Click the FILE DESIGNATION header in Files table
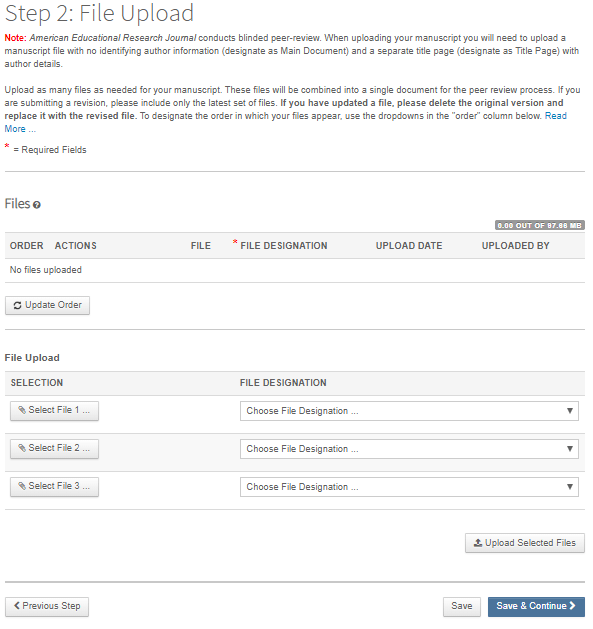The height and width of the screenshot is (629, 593). (284, 246)
